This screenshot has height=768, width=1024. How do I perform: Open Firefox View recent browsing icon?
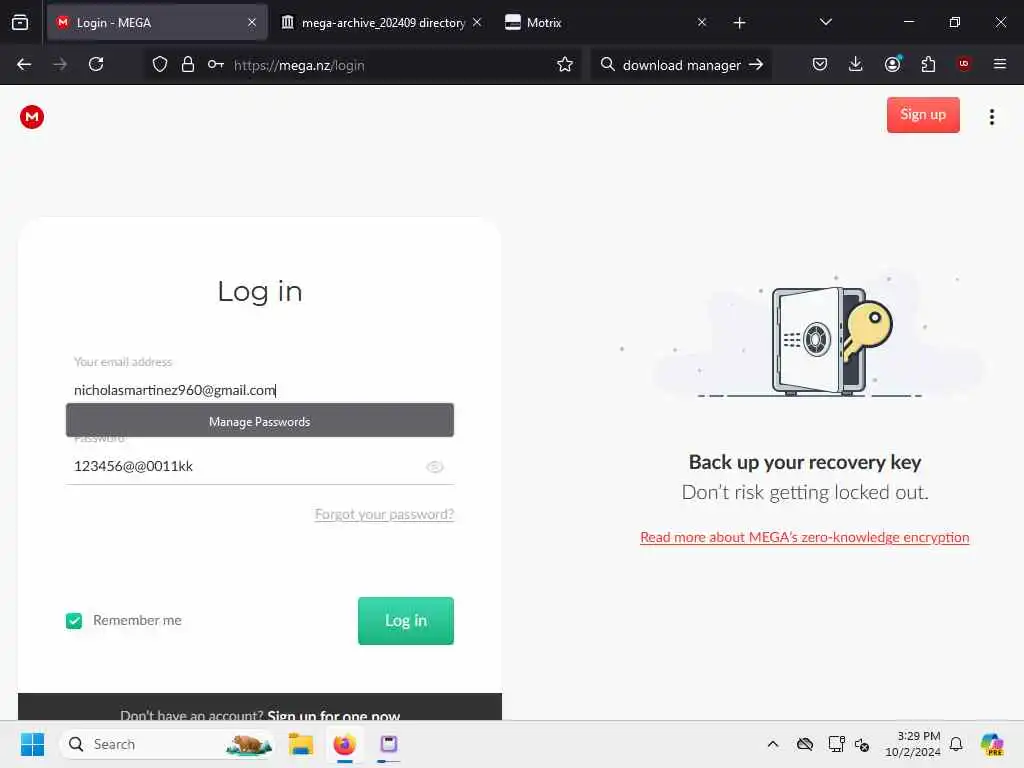(20, 23)
